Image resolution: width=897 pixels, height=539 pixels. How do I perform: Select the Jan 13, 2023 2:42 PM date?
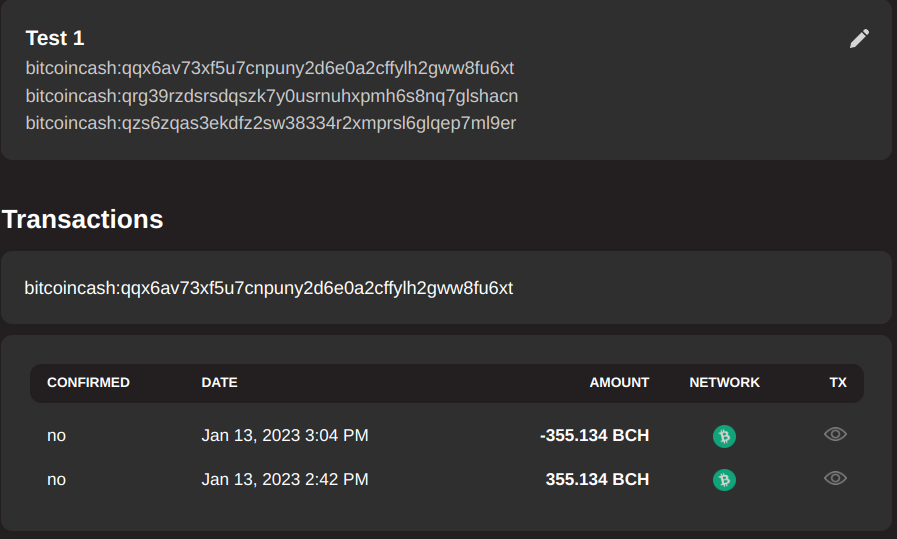(285, 479)
